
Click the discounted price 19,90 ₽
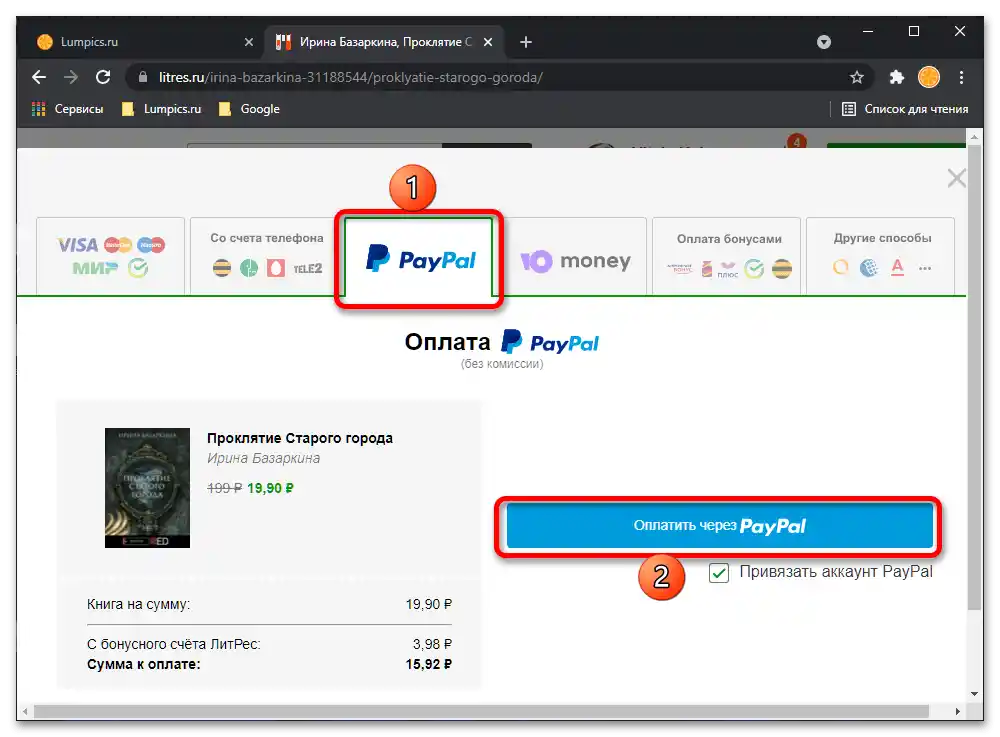pyautogui.click(x=270, y=488)
